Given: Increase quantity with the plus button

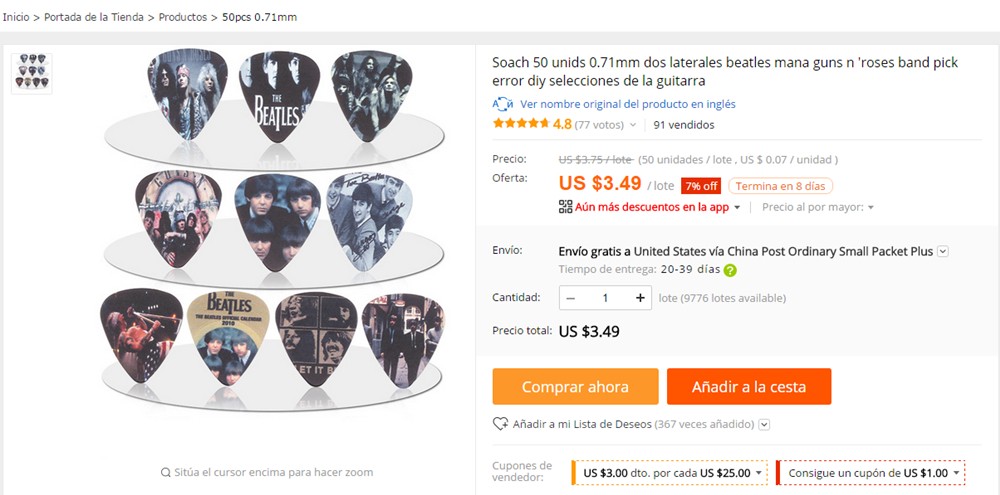Looking at the screenshot, I should click(x=640, y=298).
